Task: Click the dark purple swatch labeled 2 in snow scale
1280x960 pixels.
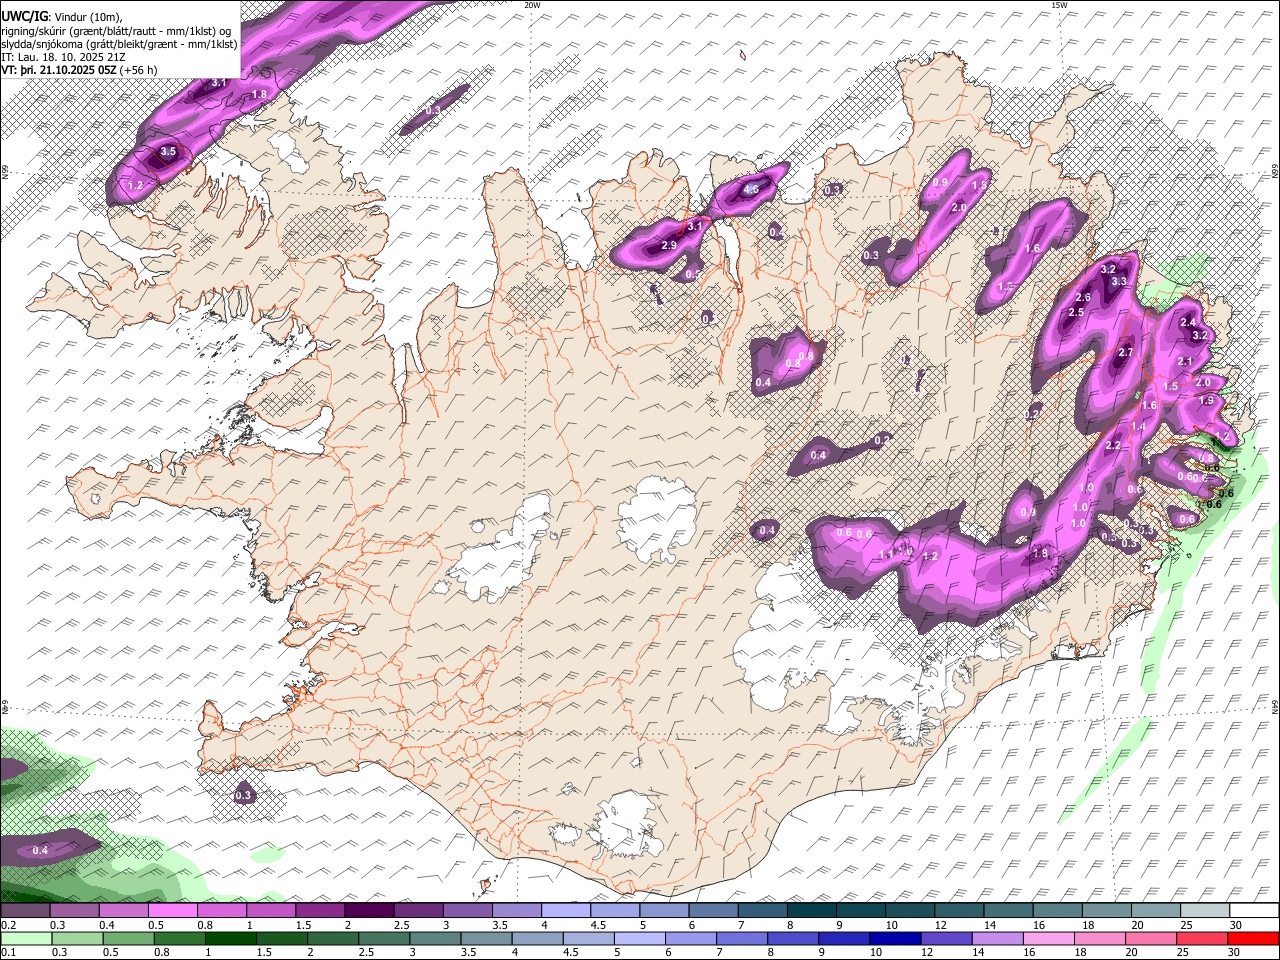Action: 369,911
